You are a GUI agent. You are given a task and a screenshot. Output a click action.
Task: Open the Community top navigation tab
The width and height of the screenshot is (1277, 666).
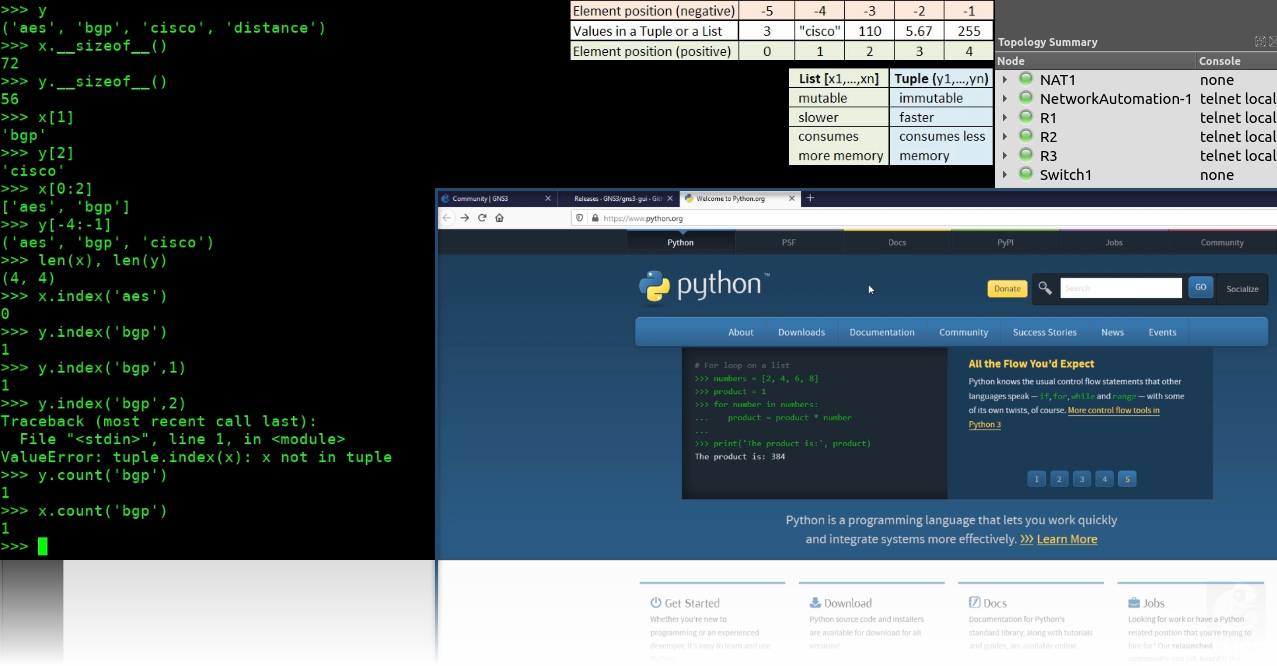(x=1222, y=242)
